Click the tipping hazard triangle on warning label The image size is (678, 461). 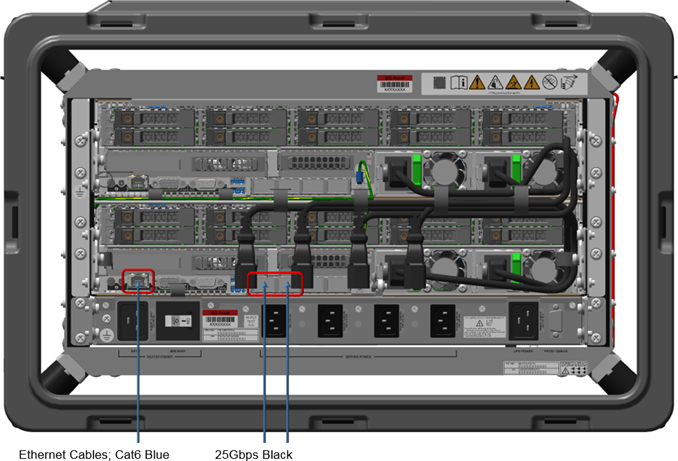(x=495, y=82)
